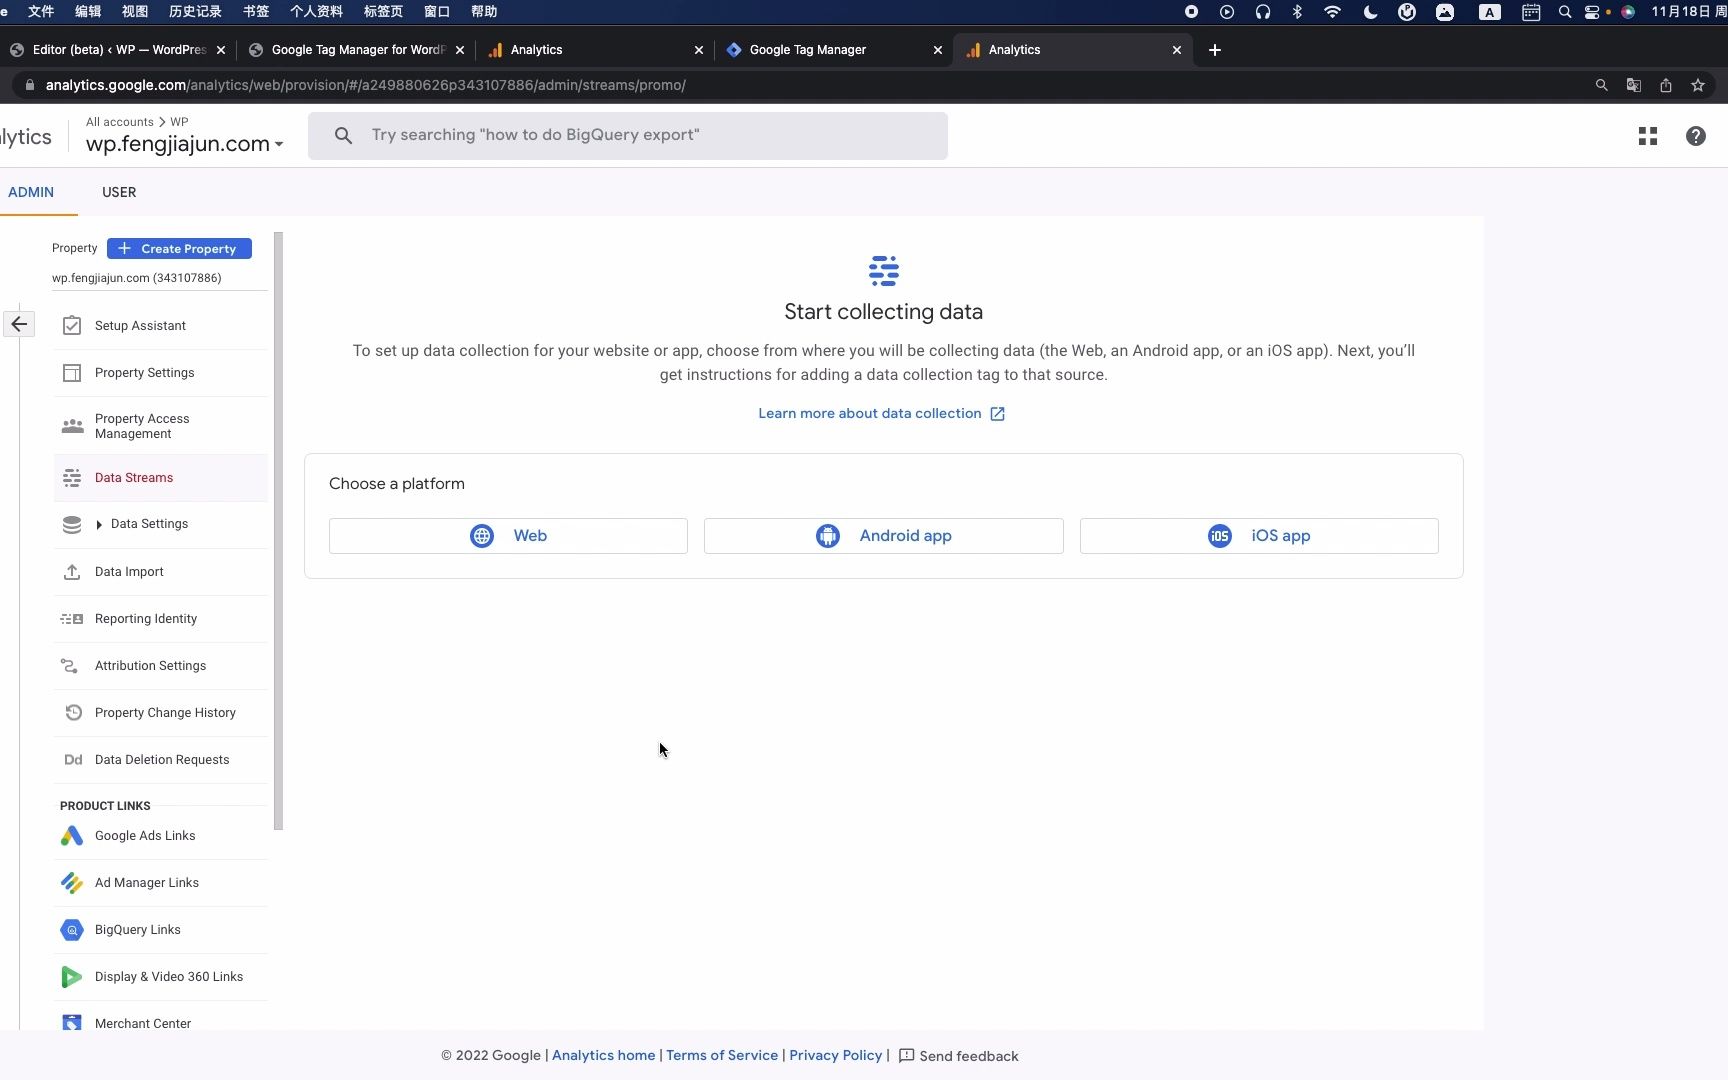Choose the iOS app platform button

1259,536
